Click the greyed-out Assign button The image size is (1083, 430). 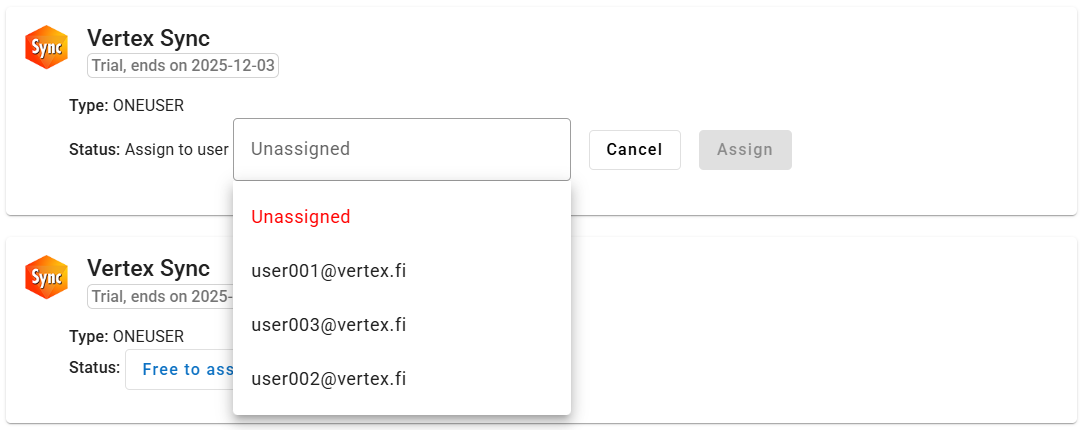tap(745, 150)
